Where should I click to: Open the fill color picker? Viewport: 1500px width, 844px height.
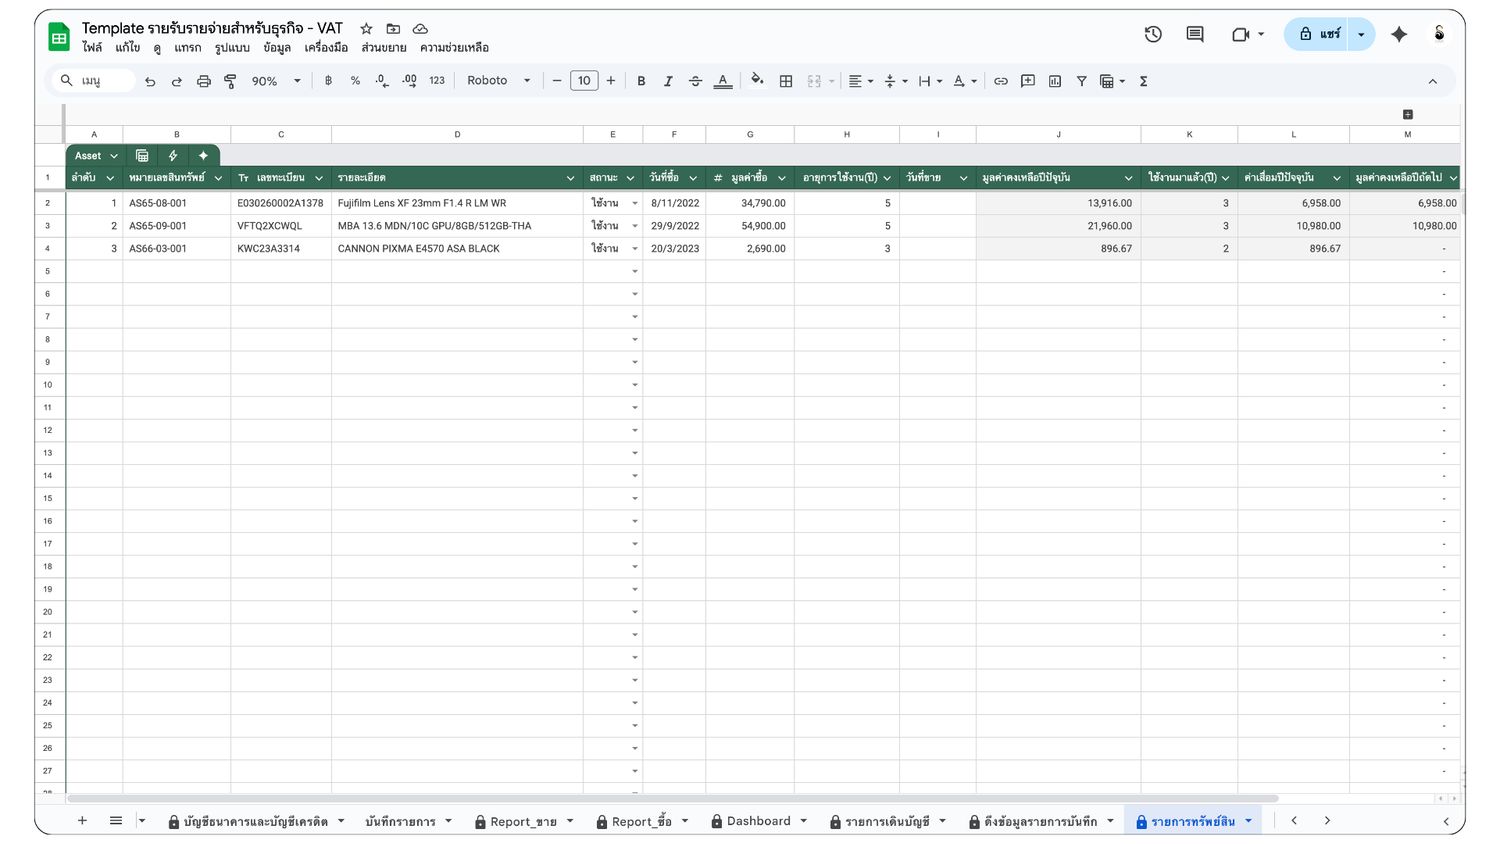(x=757, y=81)
